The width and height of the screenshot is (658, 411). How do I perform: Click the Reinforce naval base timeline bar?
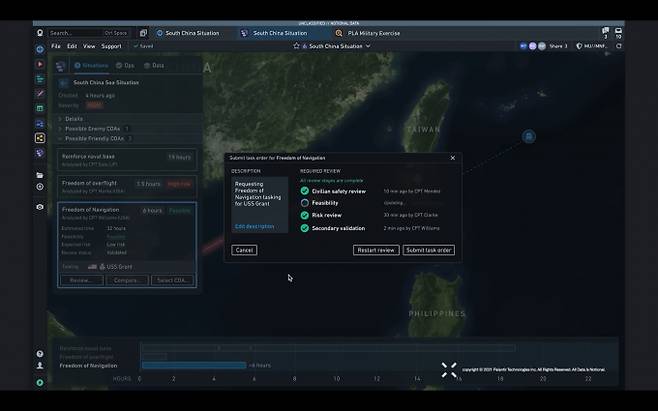coord(329,348)
